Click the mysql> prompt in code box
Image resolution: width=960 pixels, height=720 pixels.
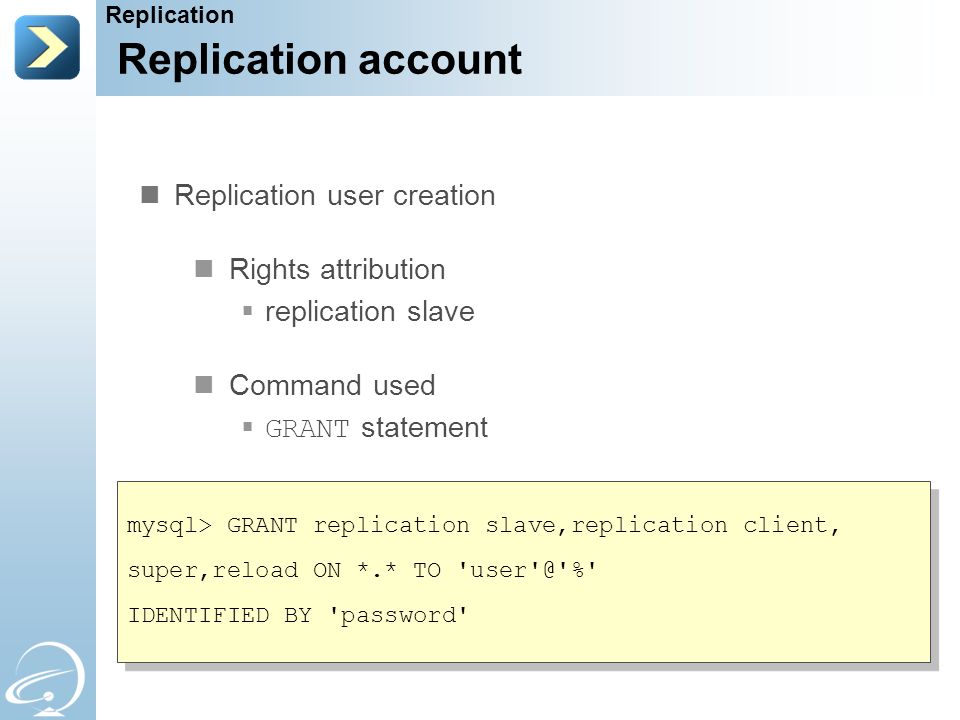[x=170, y=526]
